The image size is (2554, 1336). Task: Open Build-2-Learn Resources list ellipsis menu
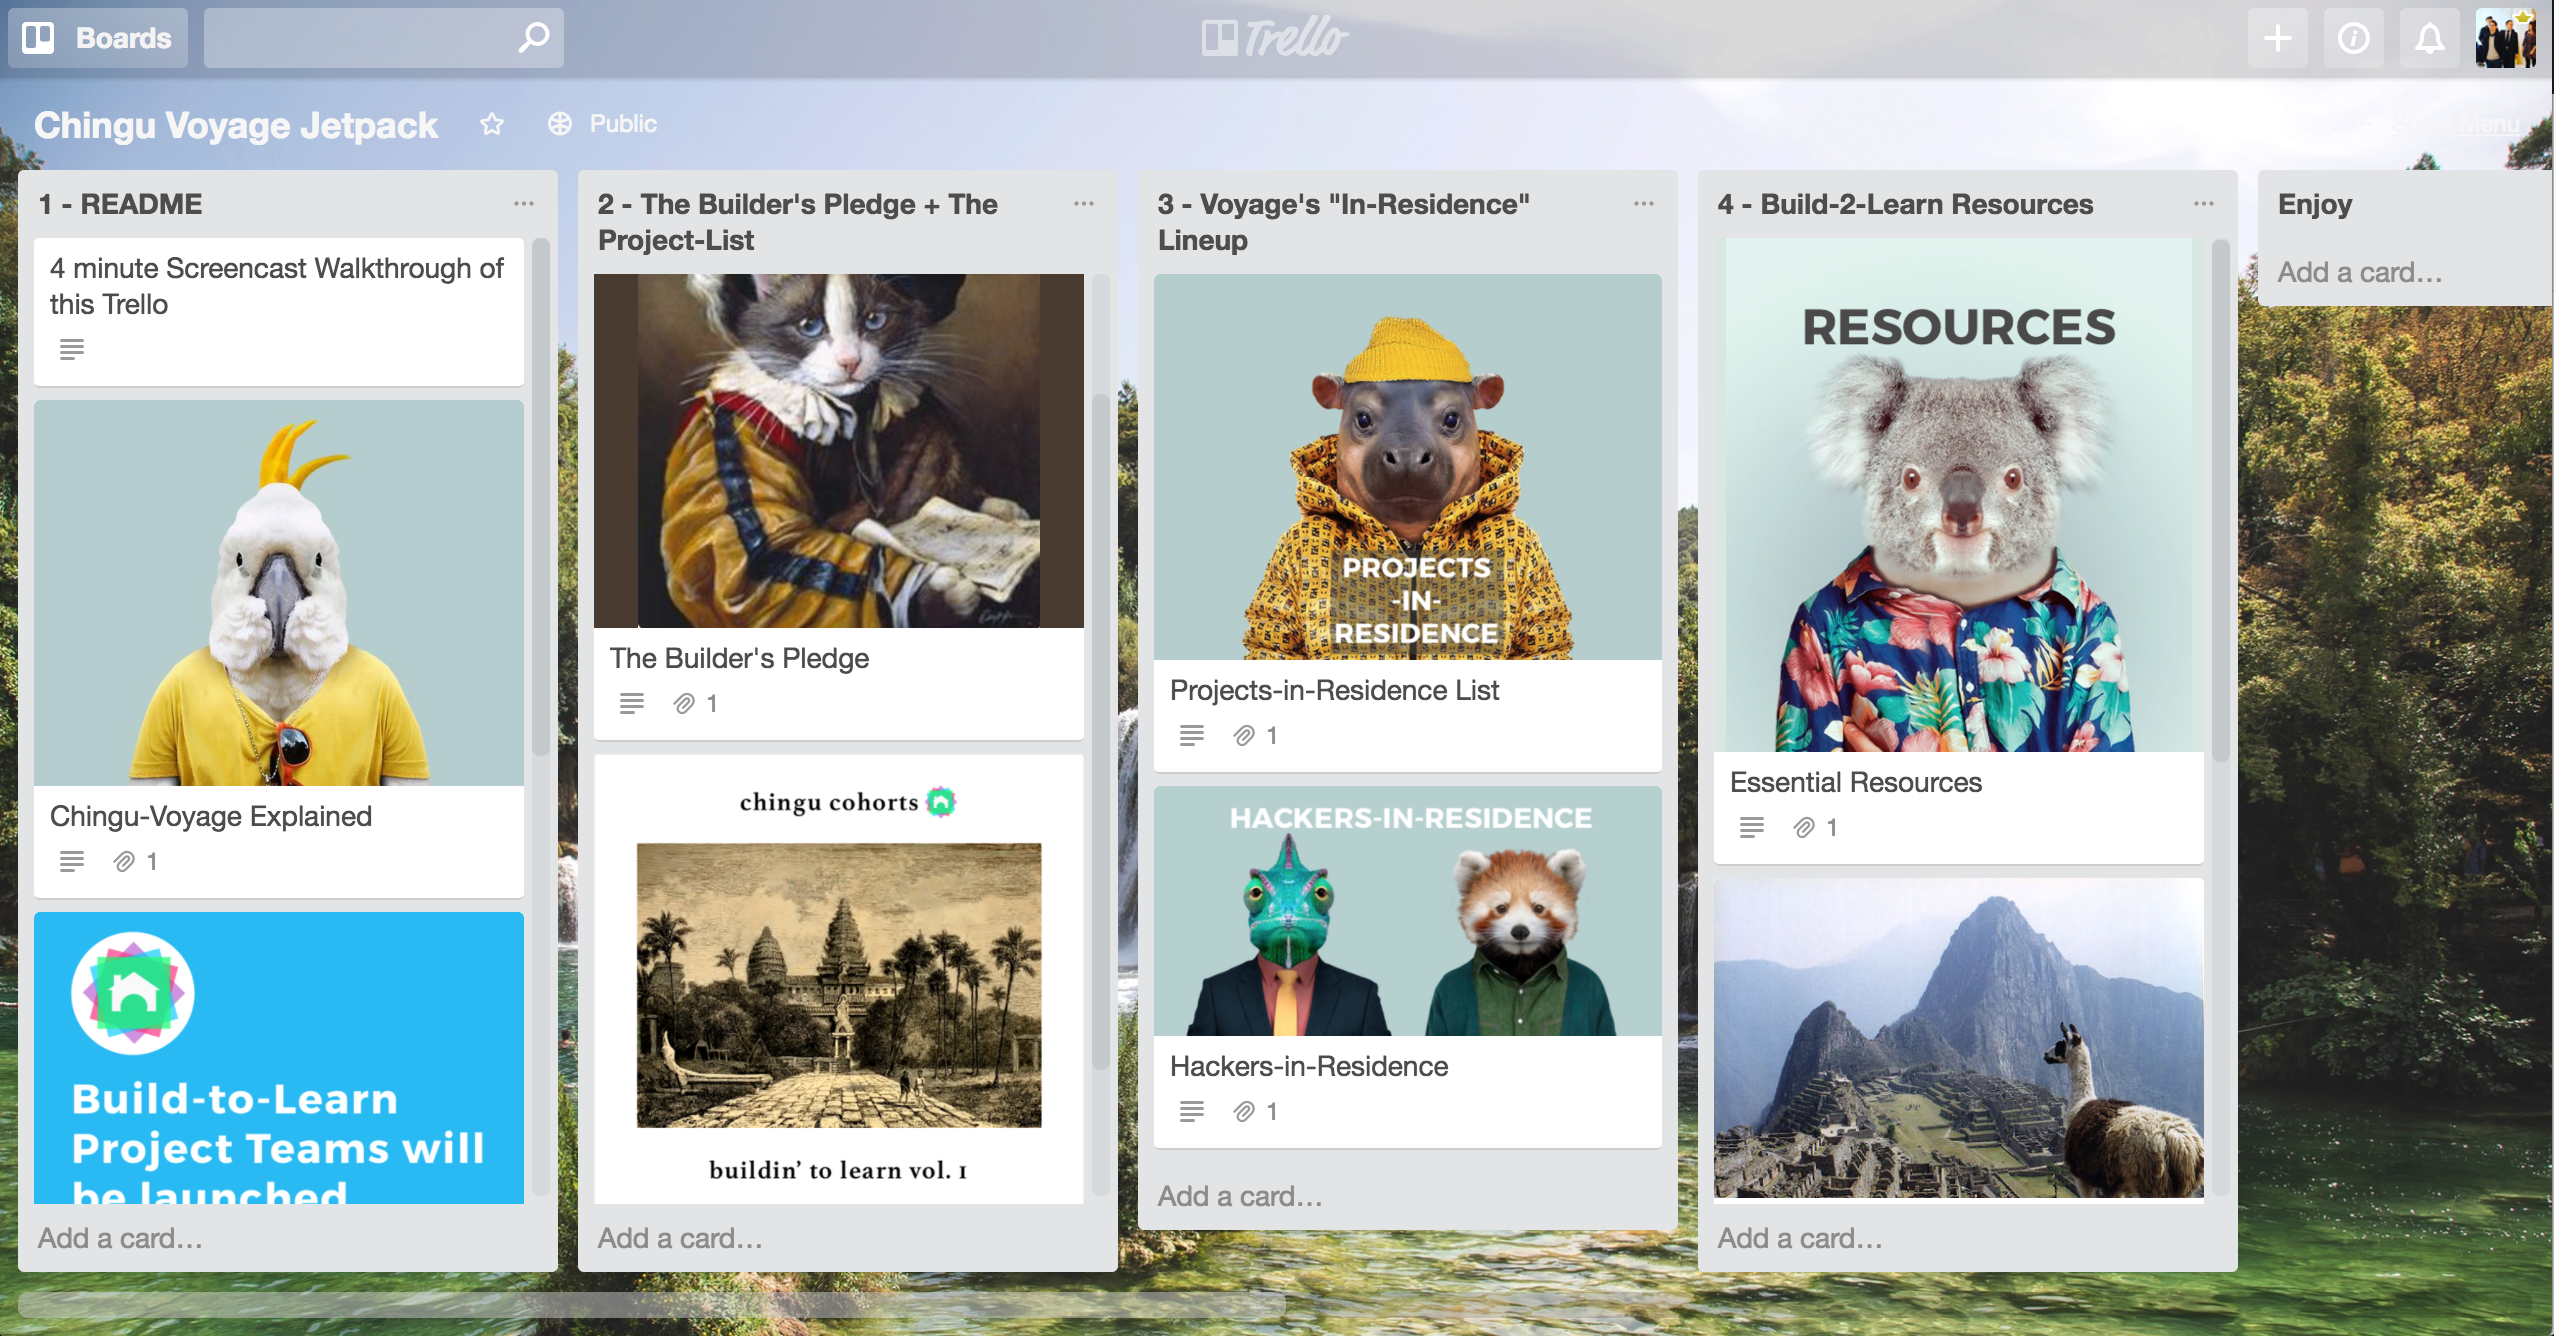[2204, 204]
